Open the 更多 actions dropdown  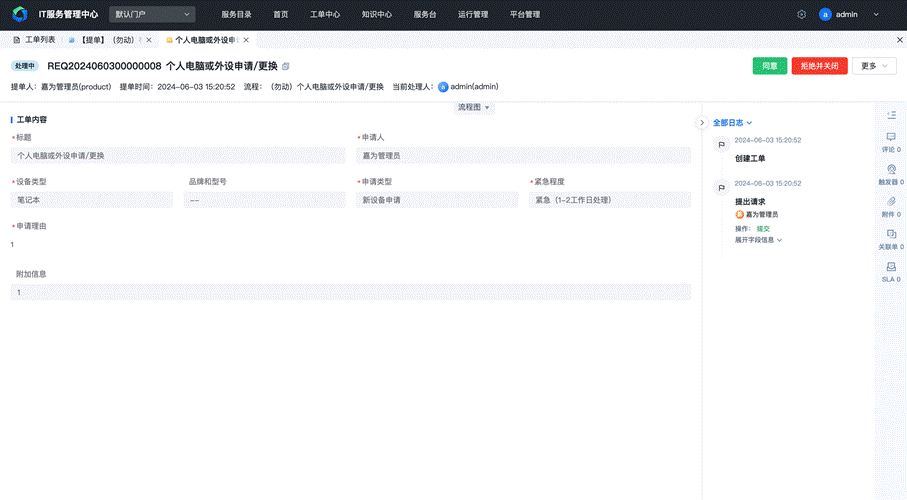(874, 66)
